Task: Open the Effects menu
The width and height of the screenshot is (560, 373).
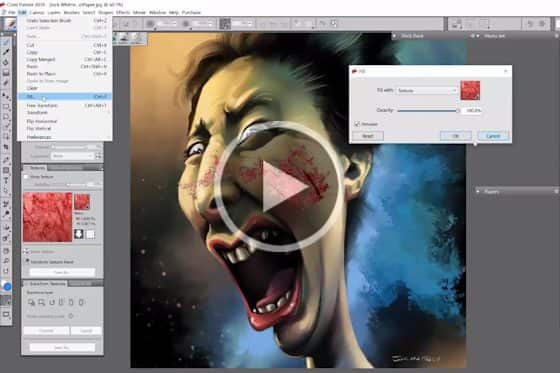Action: tap(123, 12)
